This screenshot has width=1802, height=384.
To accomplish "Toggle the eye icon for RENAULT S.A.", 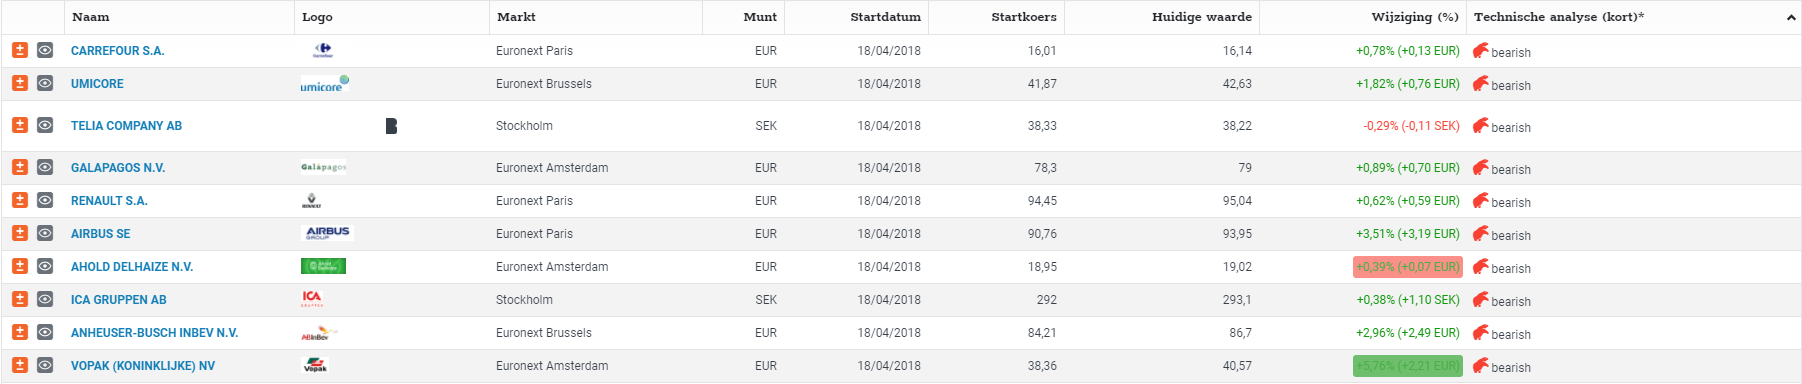I will pos(45,200).
